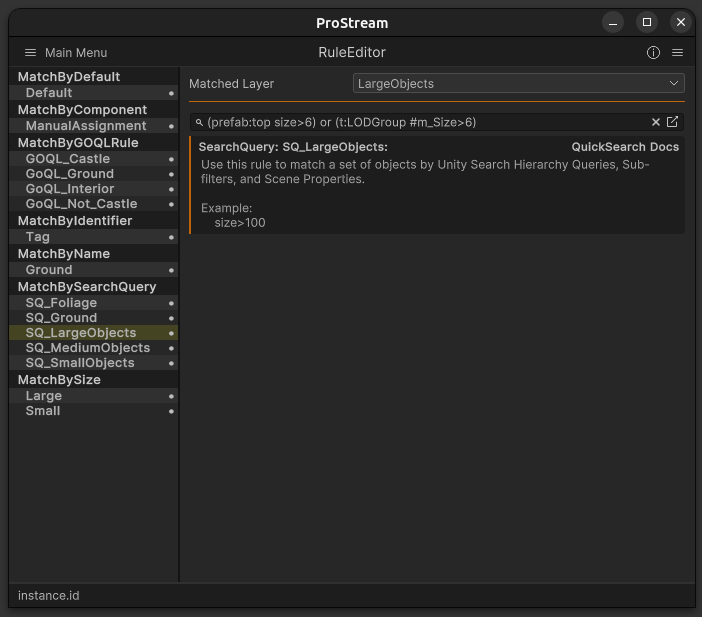Toggle the dot next to SQ_Ground
702x617 pixels.
tap(171, 319)
